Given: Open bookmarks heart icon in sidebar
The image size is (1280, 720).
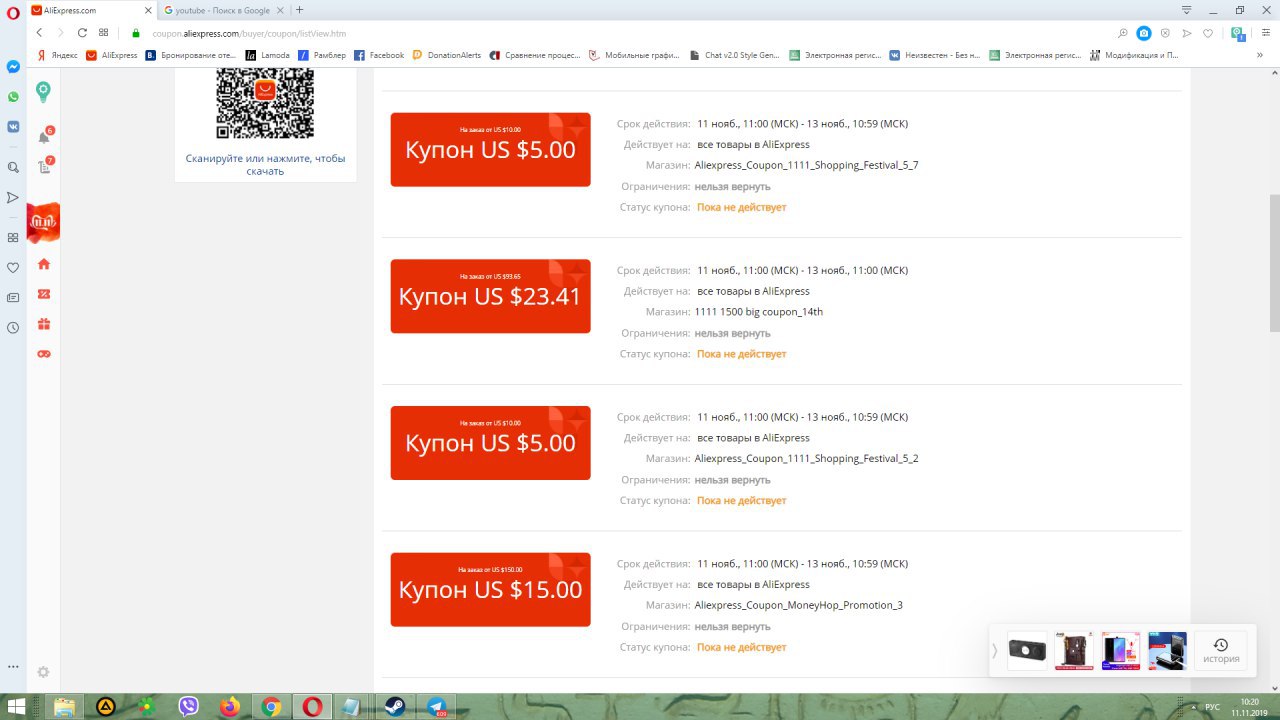Looking at the screenshot, I should [14, 267].
